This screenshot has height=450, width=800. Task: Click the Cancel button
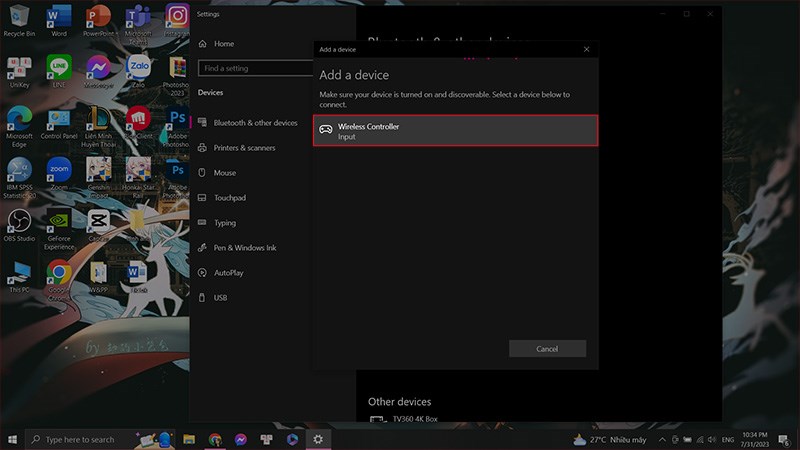pos(547,349)
